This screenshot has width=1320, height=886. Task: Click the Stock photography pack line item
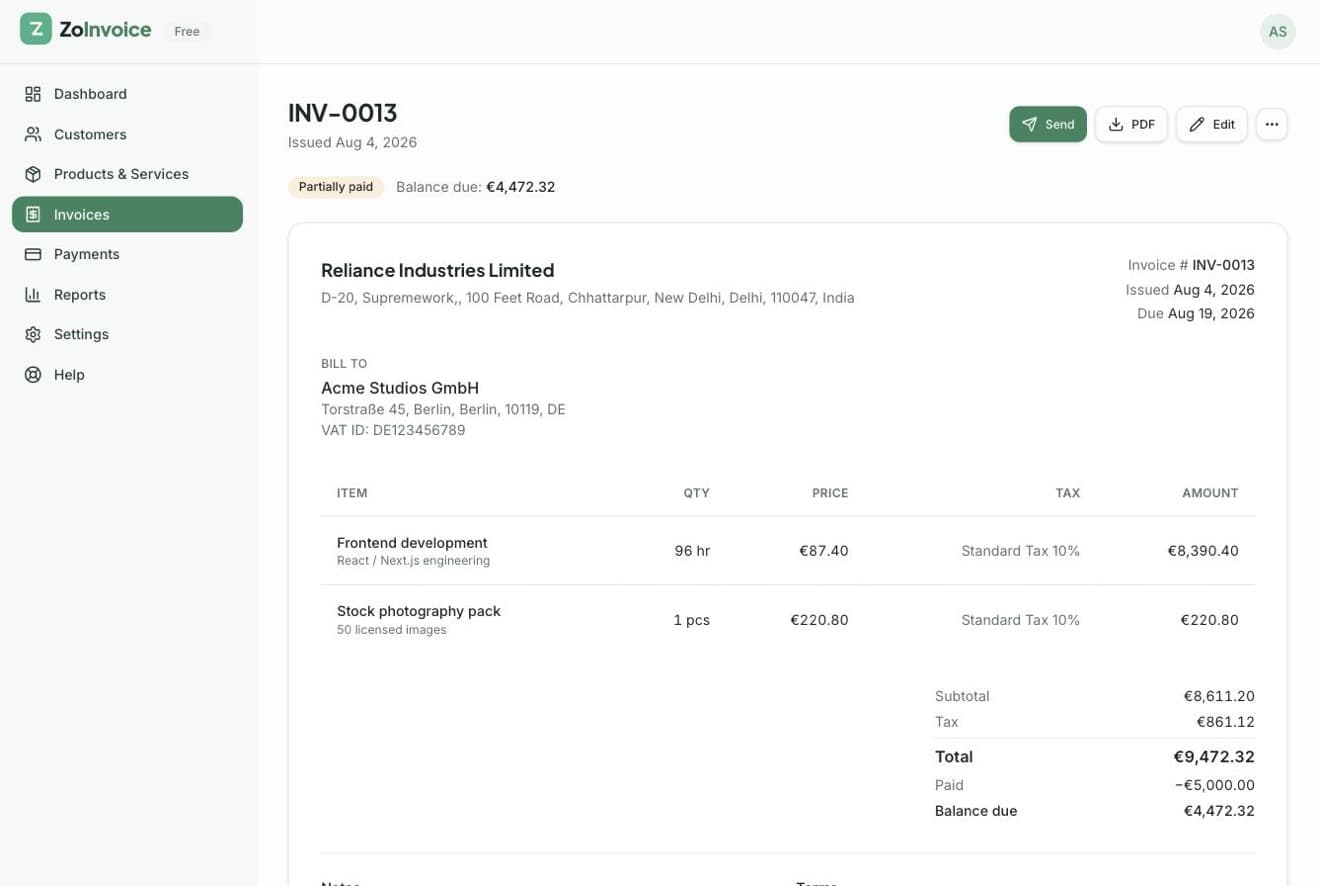pos(419,611)
